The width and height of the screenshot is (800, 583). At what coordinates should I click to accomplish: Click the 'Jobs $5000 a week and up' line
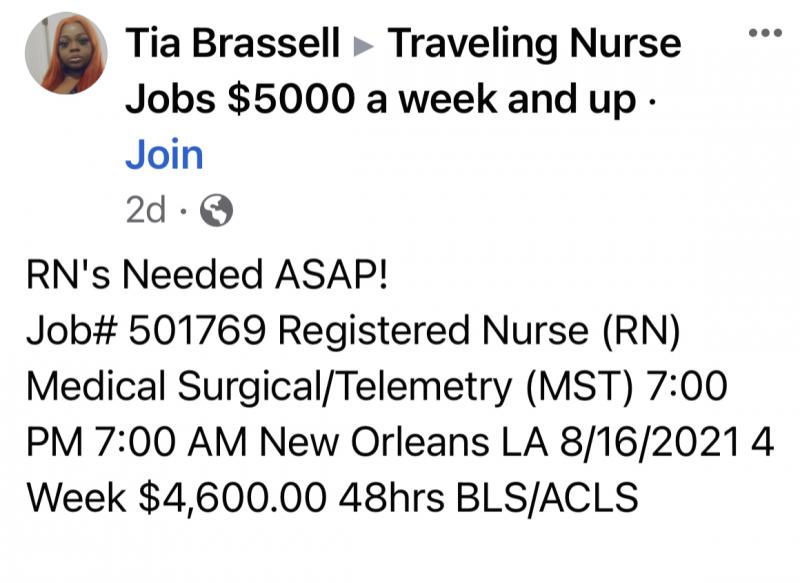point(381,99)
